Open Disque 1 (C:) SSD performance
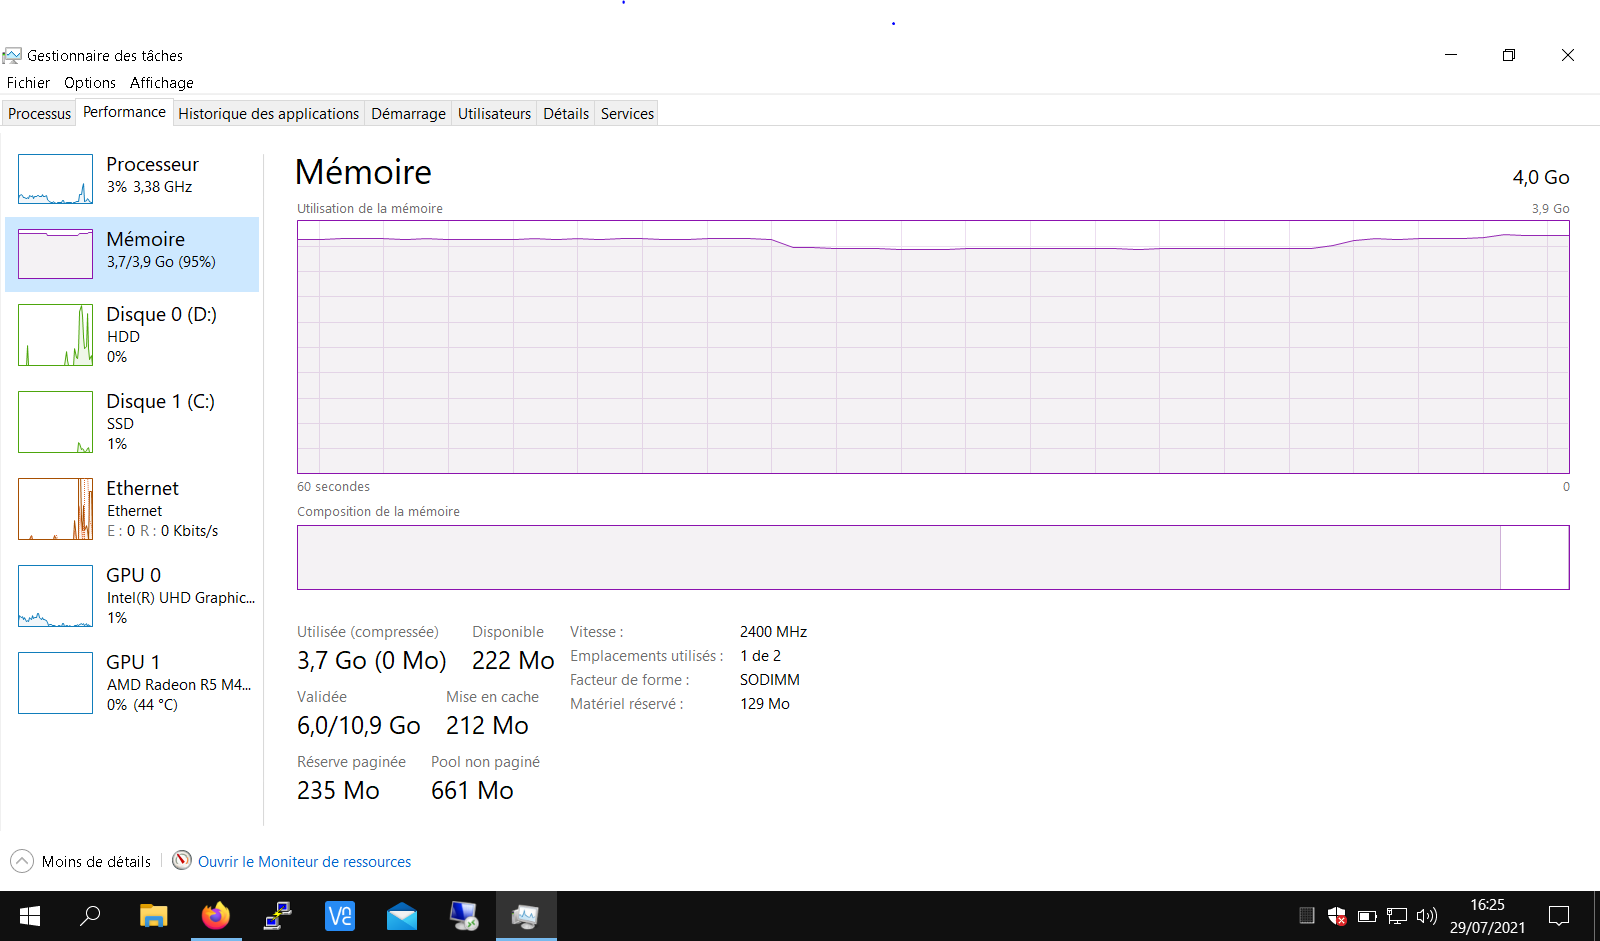This screenshot has height=941, width=1600. pos(132,422)
